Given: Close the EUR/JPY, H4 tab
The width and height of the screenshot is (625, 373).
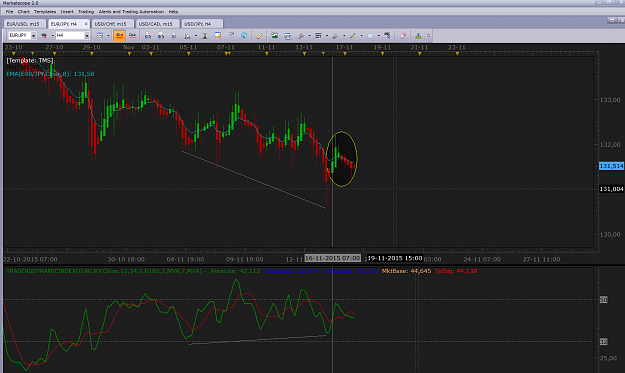Looking at the screenshot, I should [86, 24].
